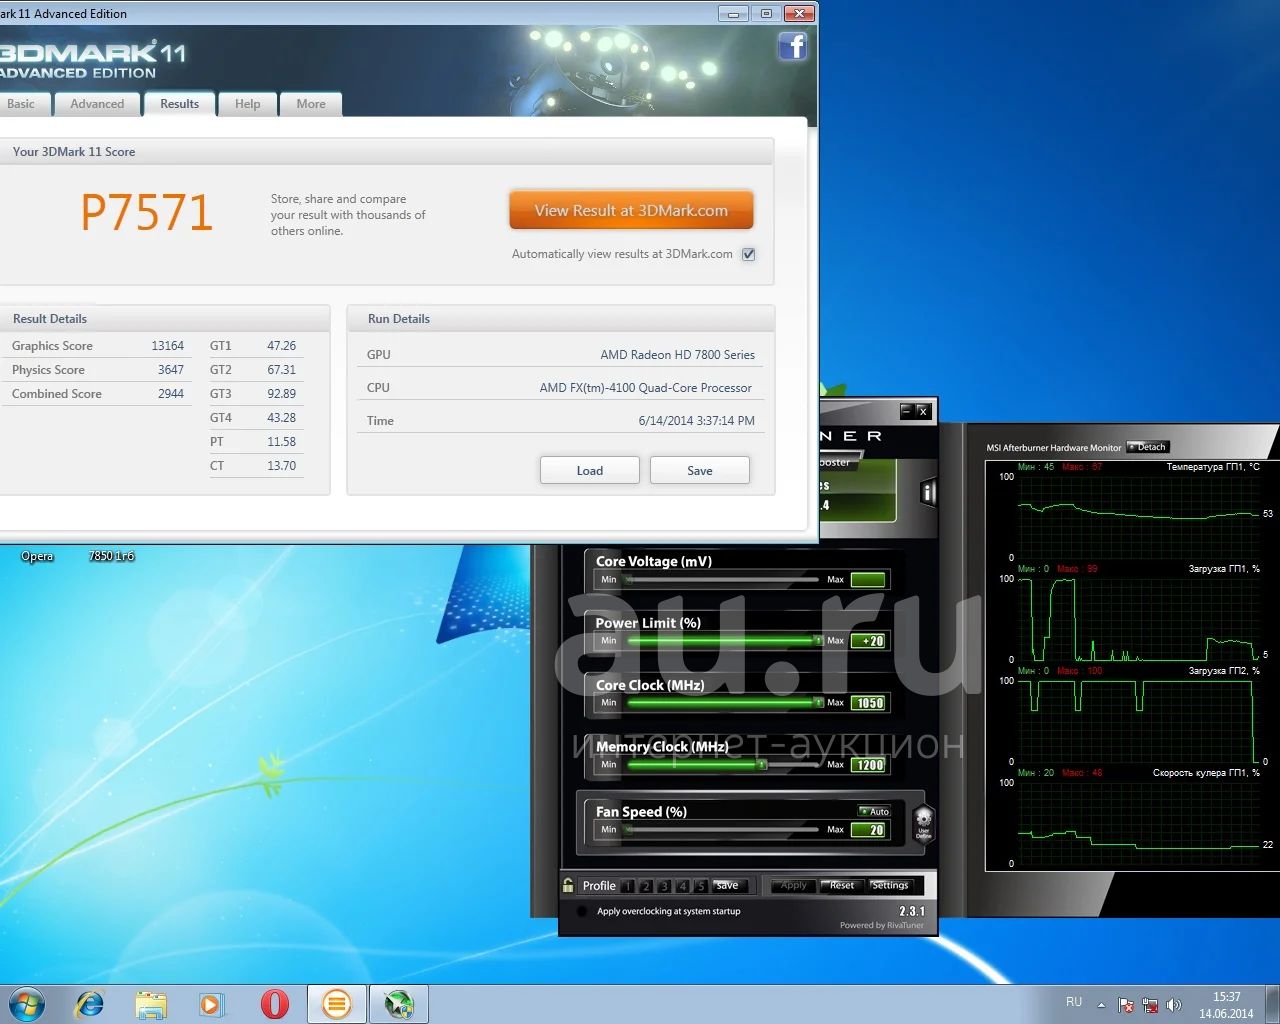Click the Combined Score value 2944
The height and width of the screenshot is (1024, 1280).
click(171, 394)
